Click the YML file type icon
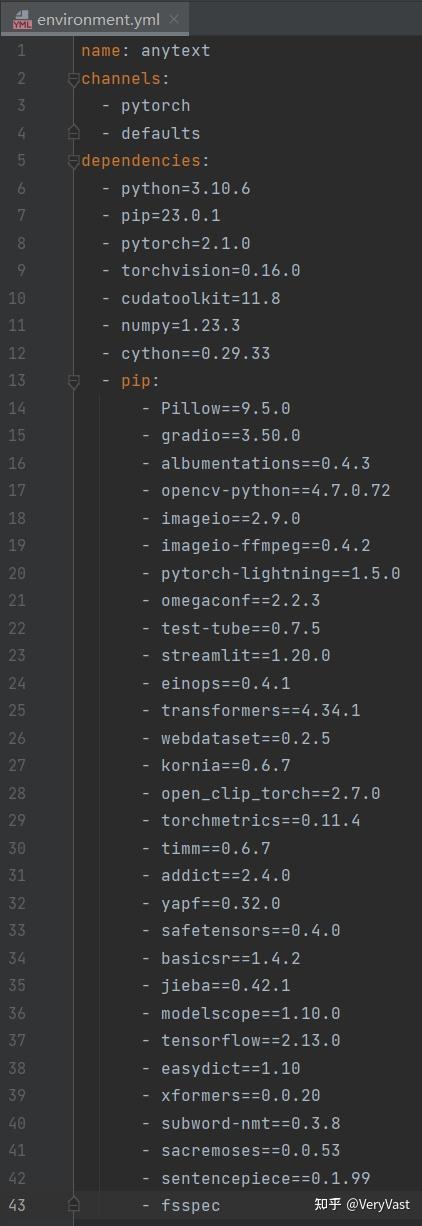This screenshot has width=422, height=1226. click(x=21, y=19)
